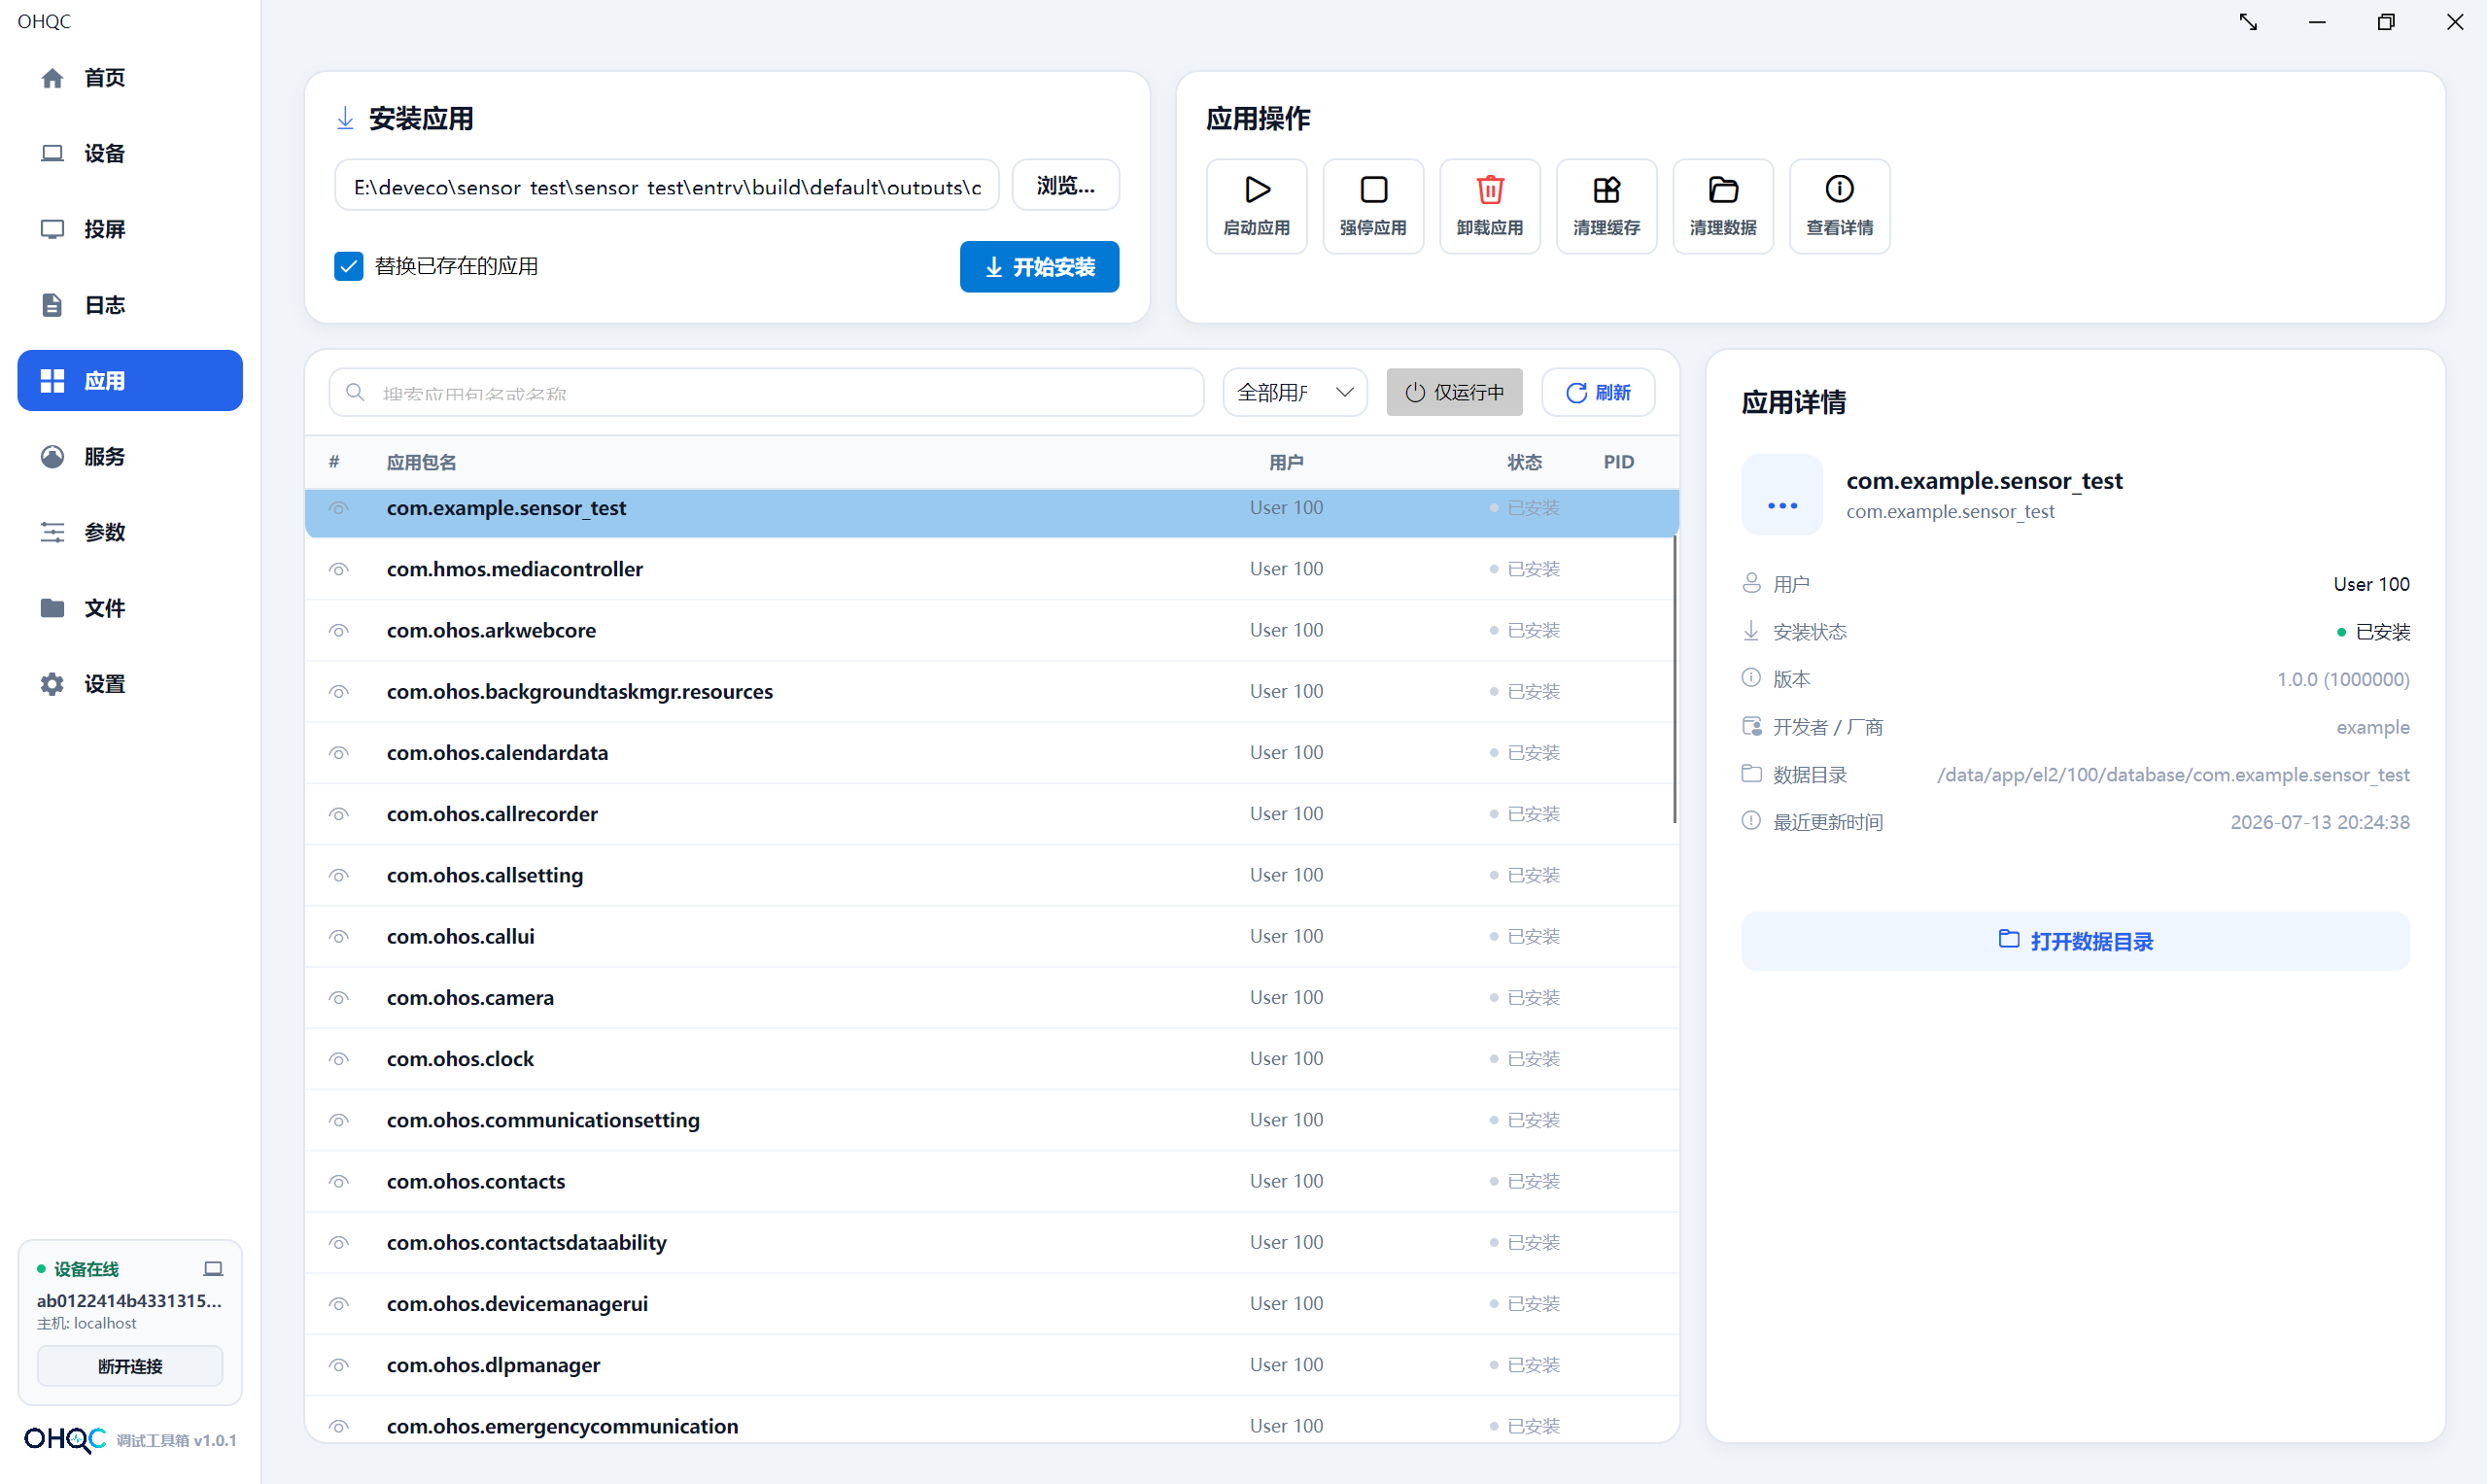This screenshot has height=1484, width=2487.
Task: Click the app list vertical scrollbar
Action: (x=1673, y=680)
